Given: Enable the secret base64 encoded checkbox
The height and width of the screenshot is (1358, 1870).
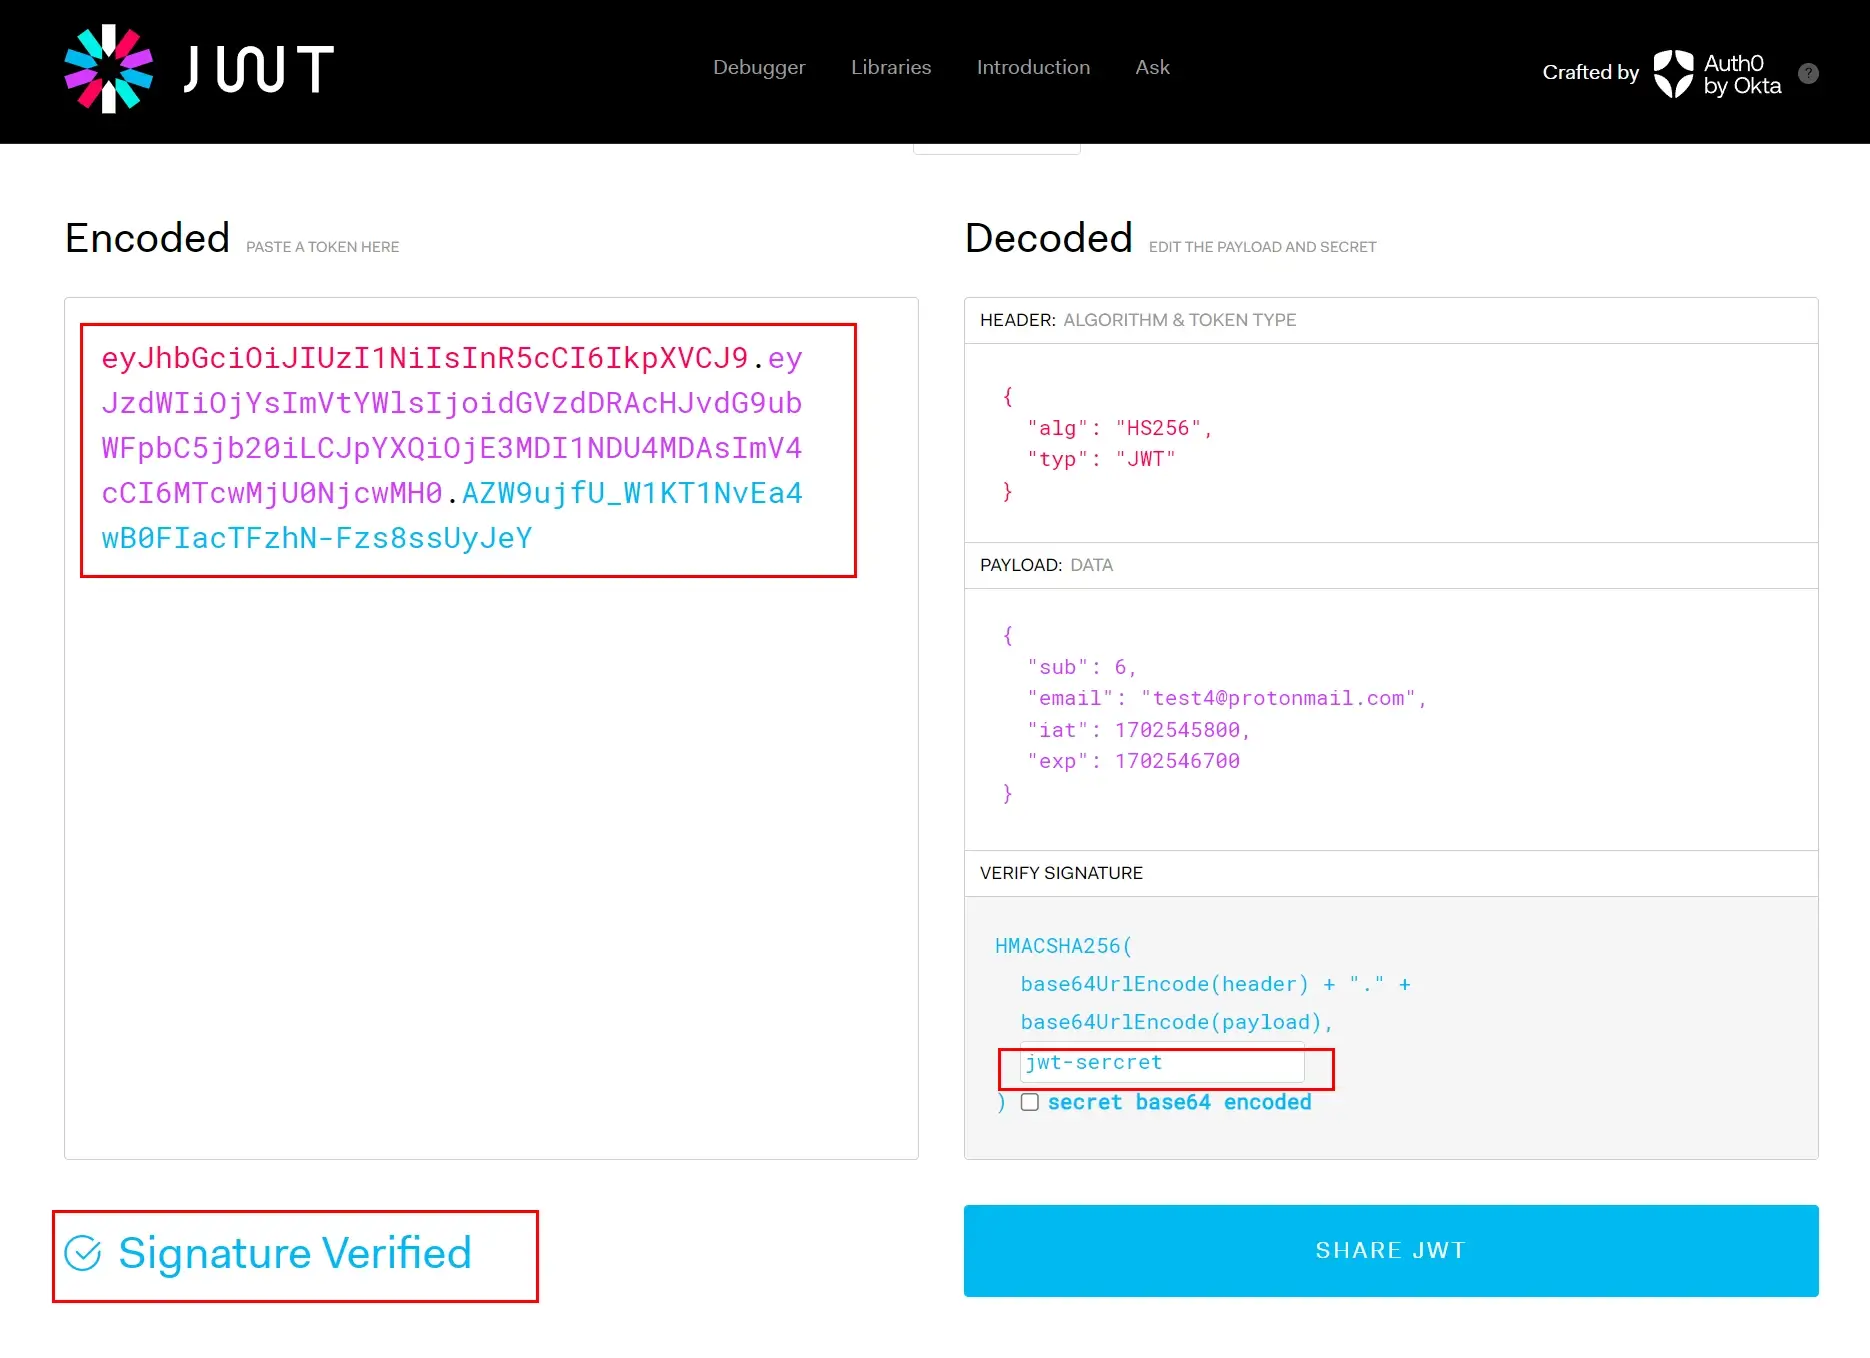Looking at the screenshot, I should pos(1029,1102).
